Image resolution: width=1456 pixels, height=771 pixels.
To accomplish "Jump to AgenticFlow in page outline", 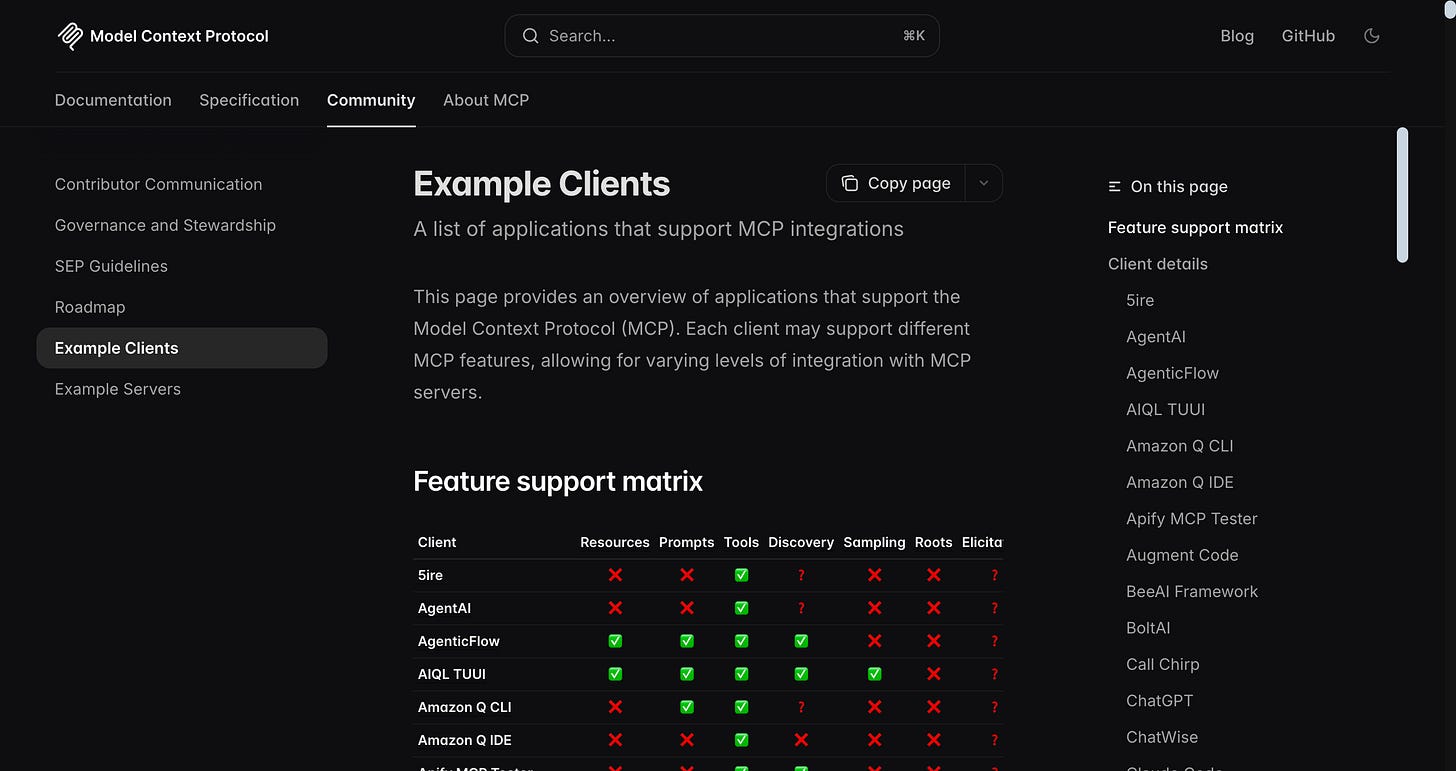I will point(1173,373).
